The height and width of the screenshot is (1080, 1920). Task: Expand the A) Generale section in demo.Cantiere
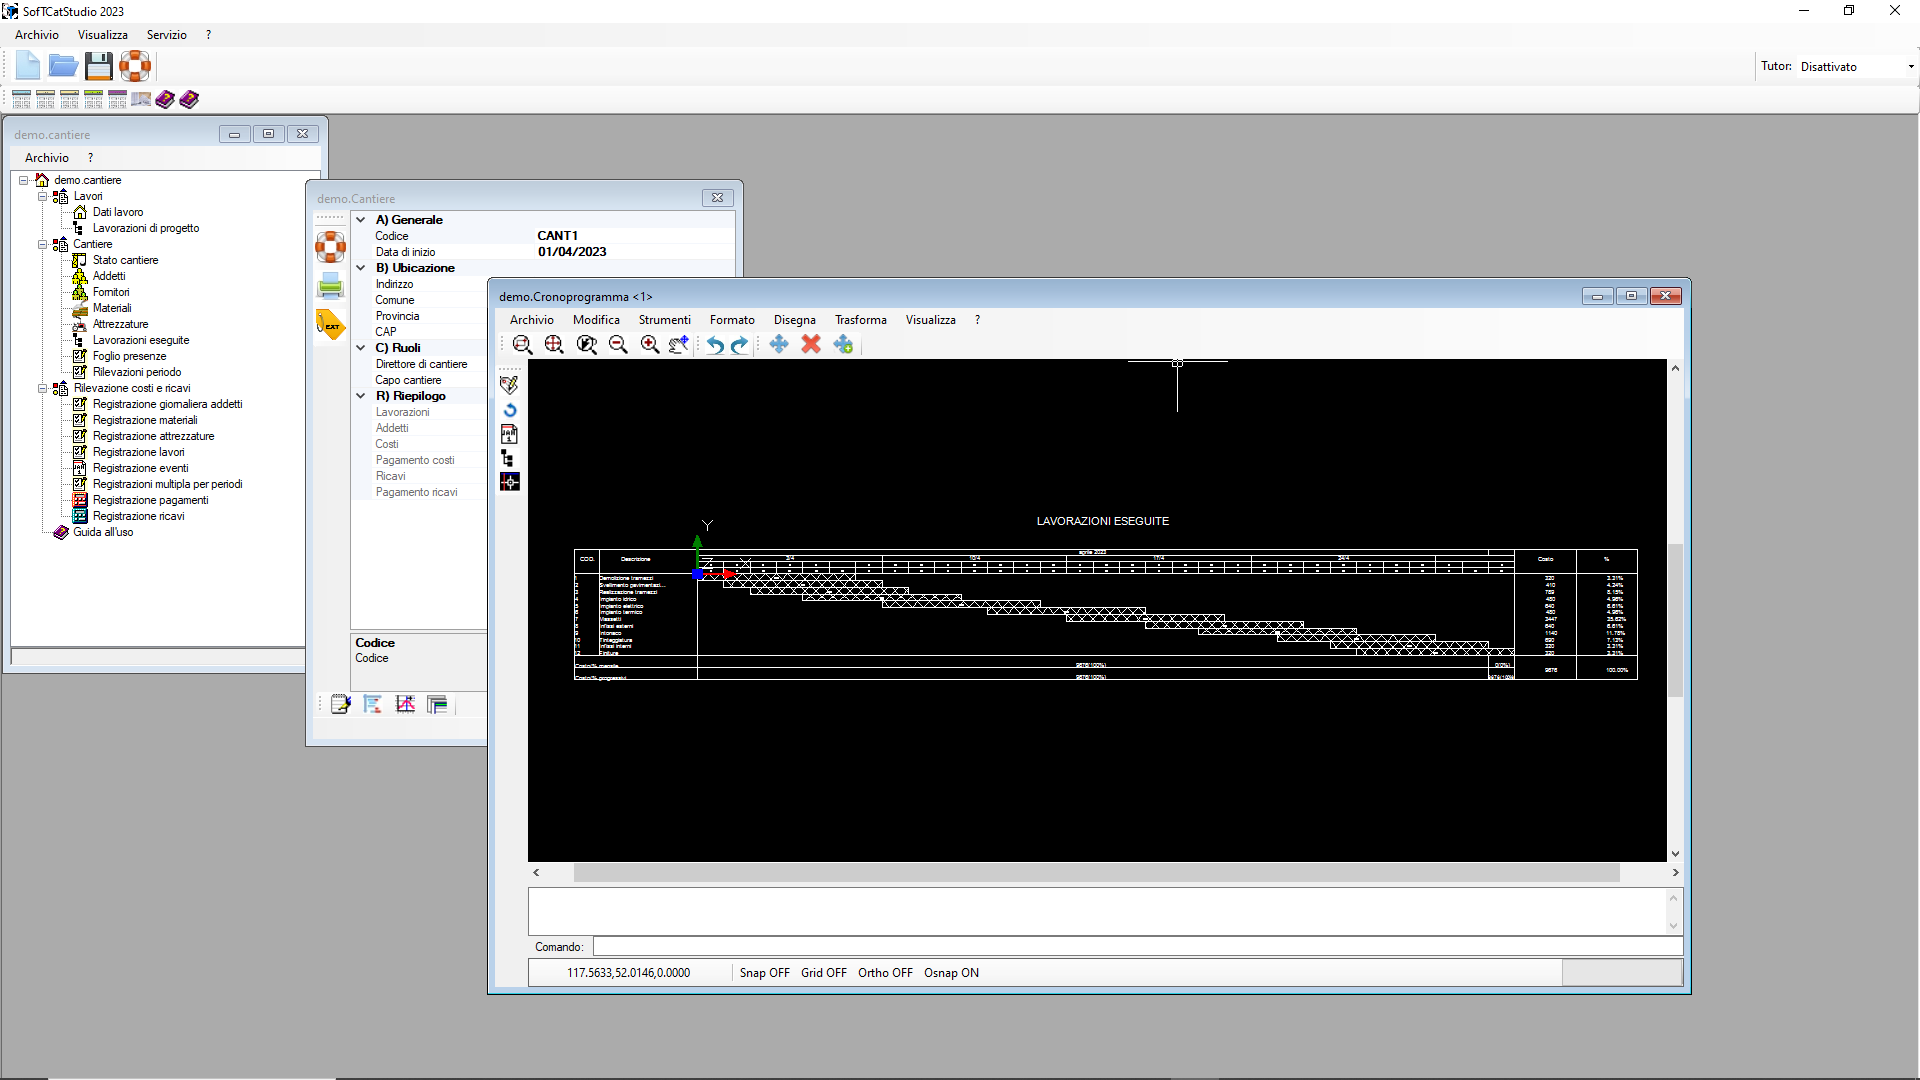pyautogui.click(x=361, y=219)
